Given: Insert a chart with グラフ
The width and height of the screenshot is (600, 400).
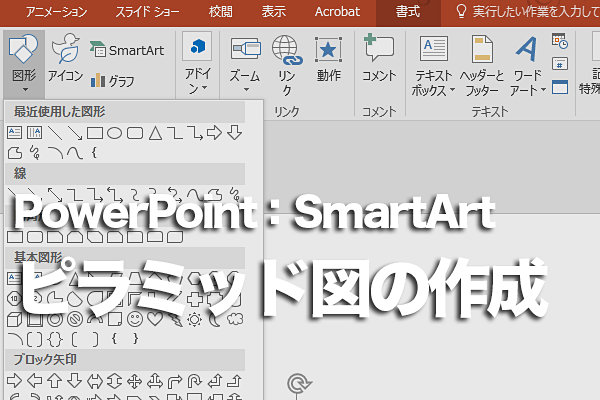Looking at the screenshot, I should (x=112, y=81).
